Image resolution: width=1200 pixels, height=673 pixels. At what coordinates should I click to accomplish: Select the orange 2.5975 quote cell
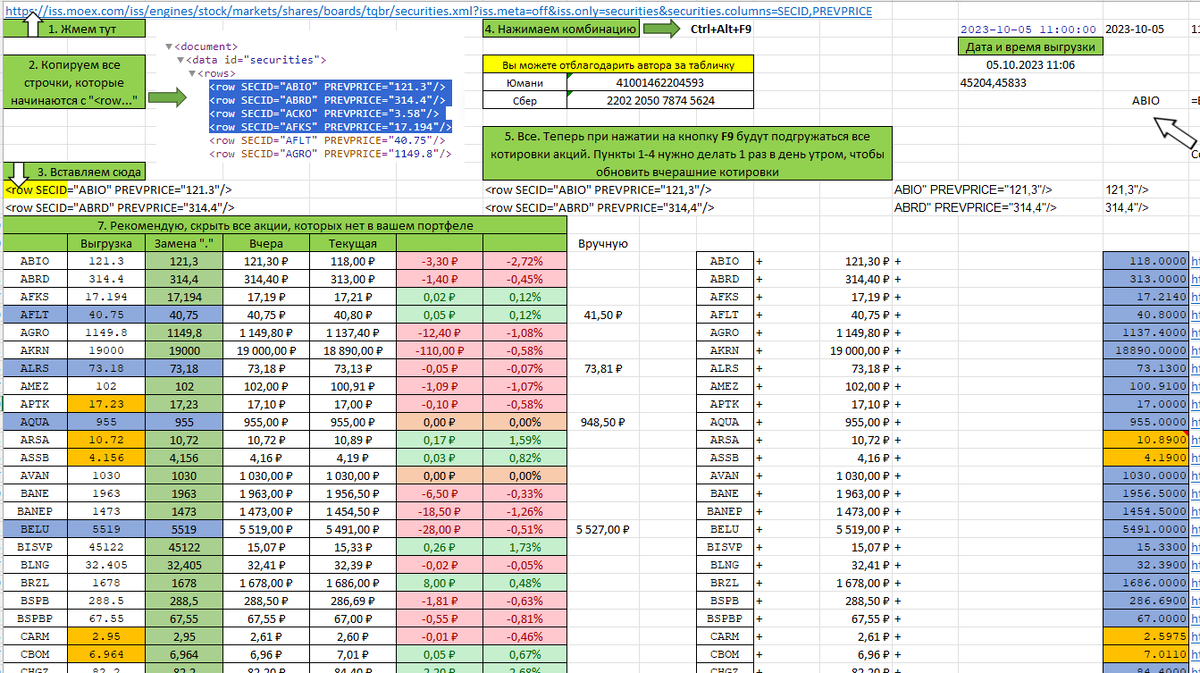coord(1147,636)
